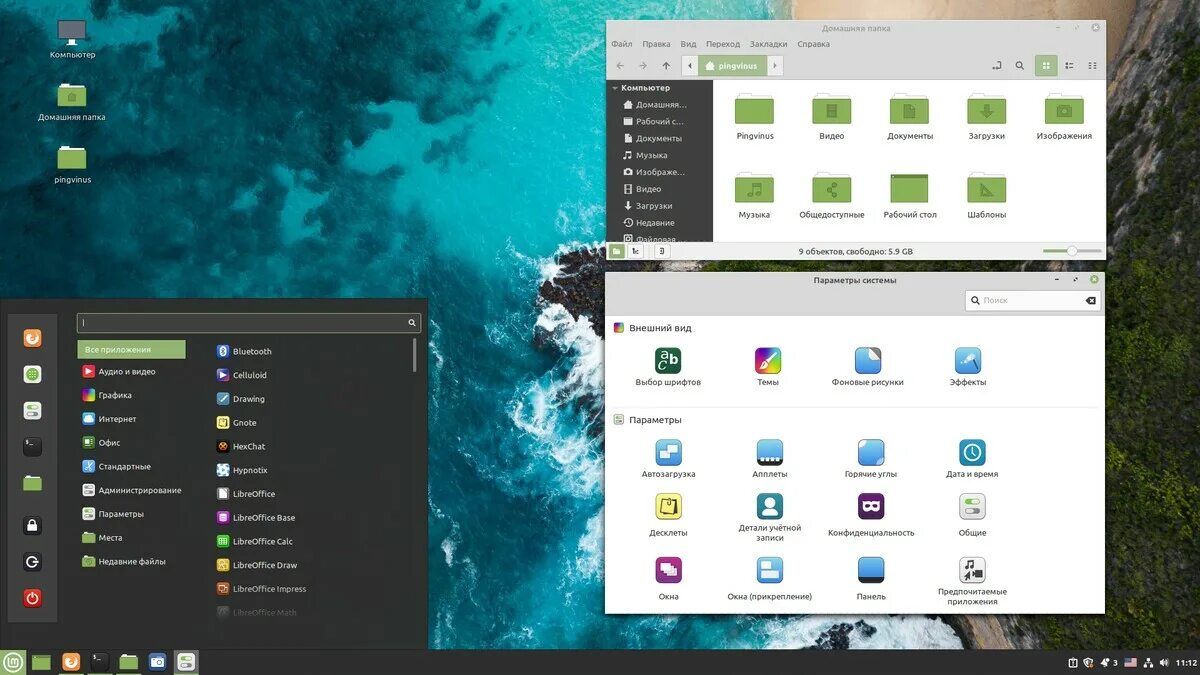Open the Музыка folder in file manager
This screenshot has width=1200, height=675.
[x=754, y=196]
